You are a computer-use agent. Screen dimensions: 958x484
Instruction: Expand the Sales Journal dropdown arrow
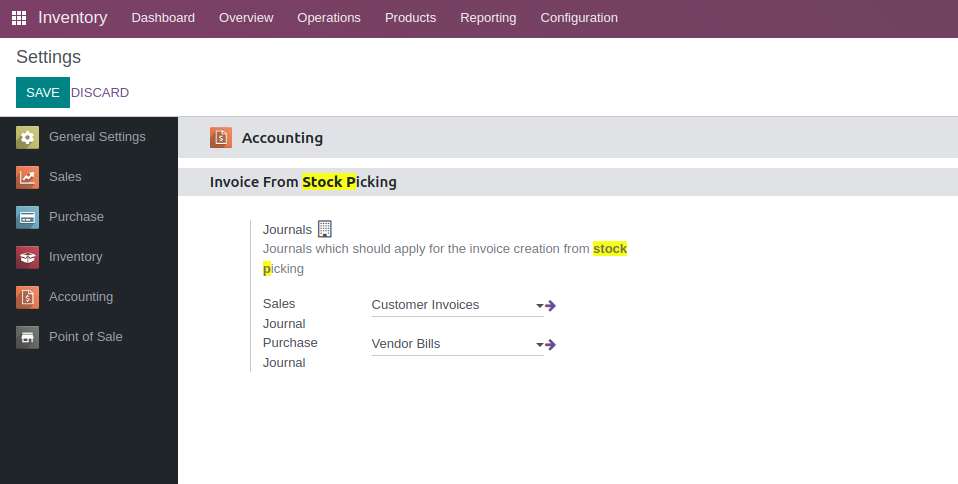(x=540, y=306)
